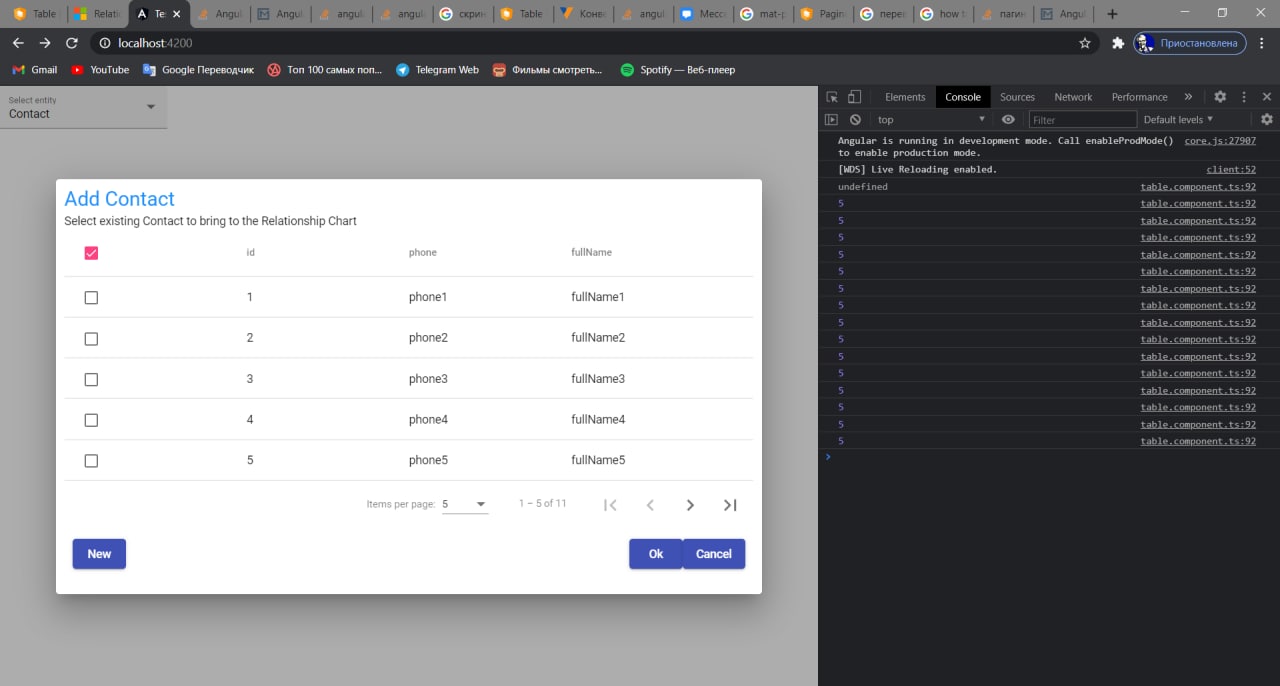Open a new browser tab

coord(1112,14)
